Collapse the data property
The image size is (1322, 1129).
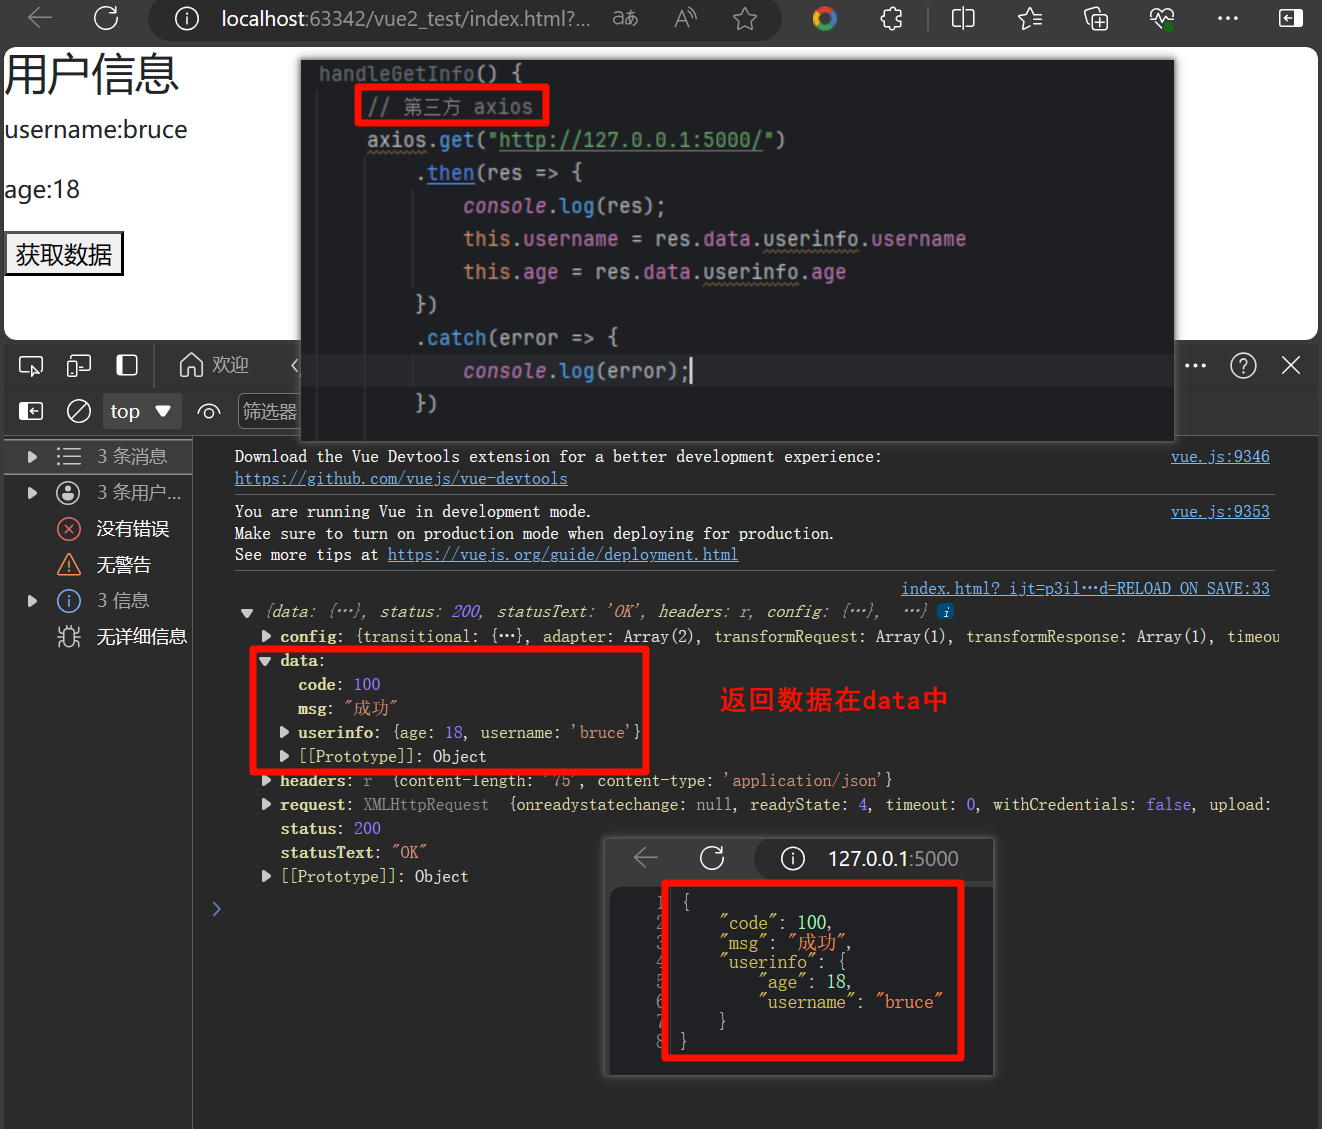click(265, 660)
